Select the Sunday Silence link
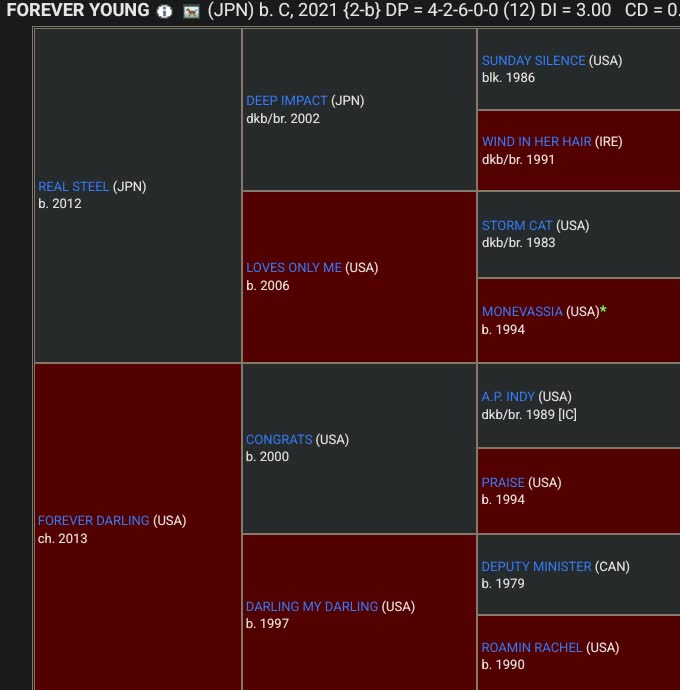The height and width of the screenshot is (690, 680). (533, 61)
